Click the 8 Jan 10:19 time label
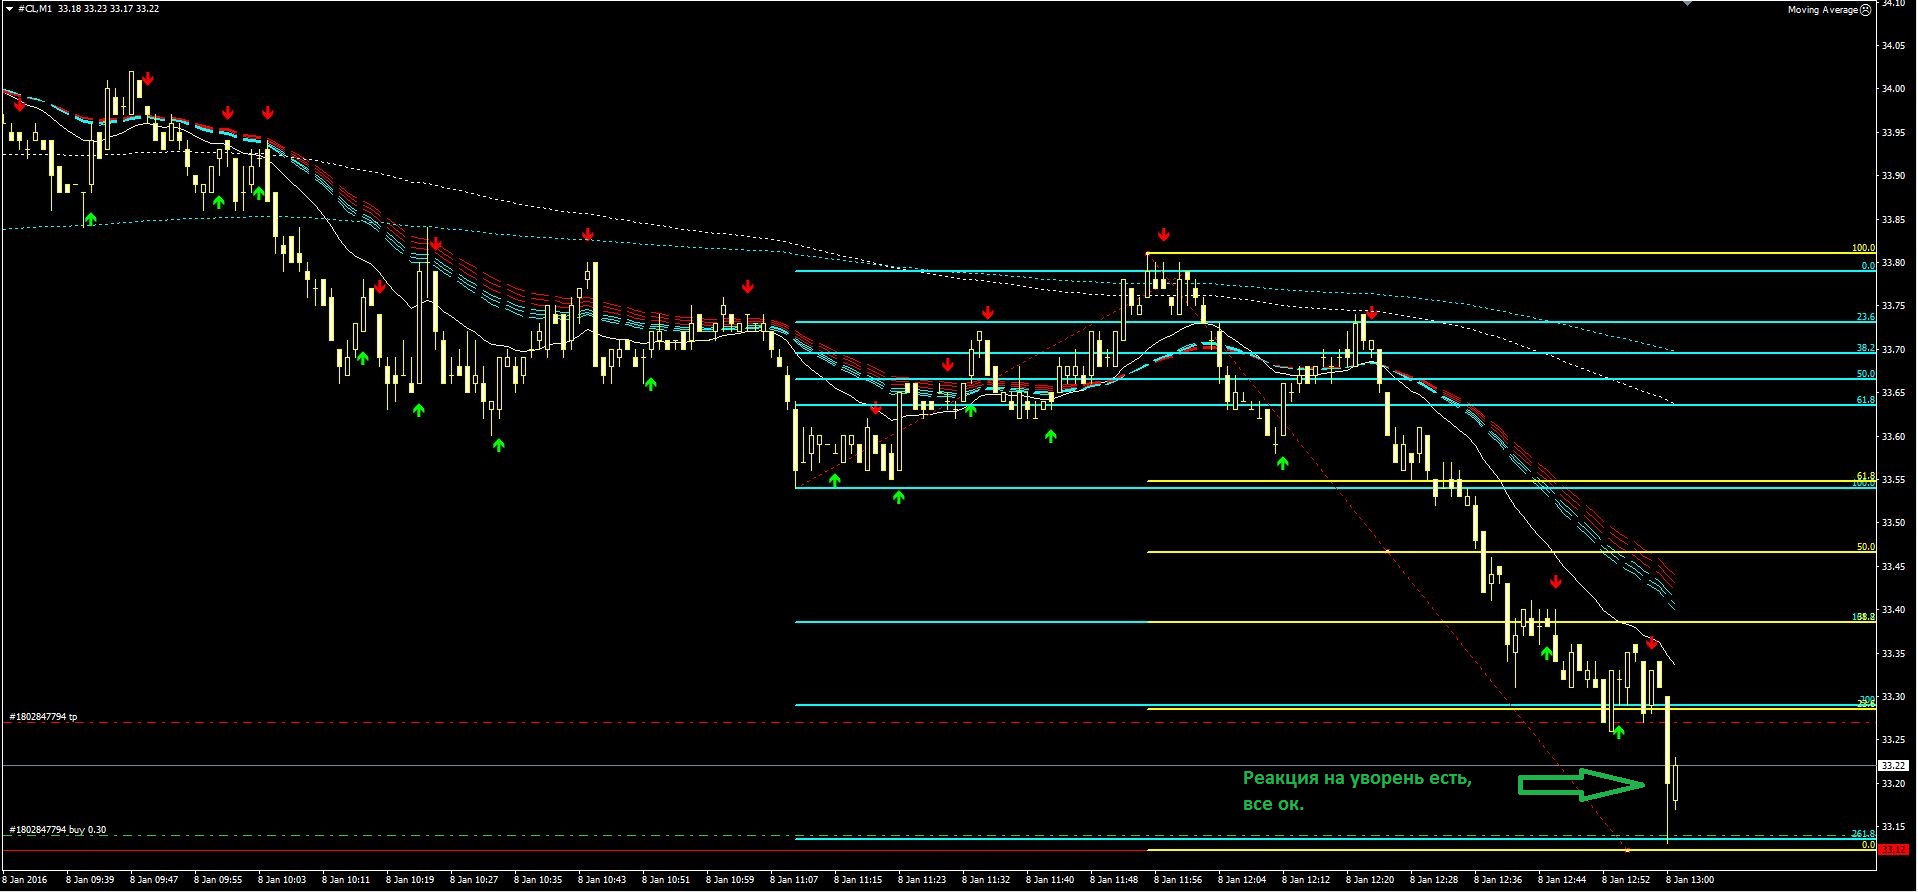This screenshot has height=892, width=1918. coord(410,880)
